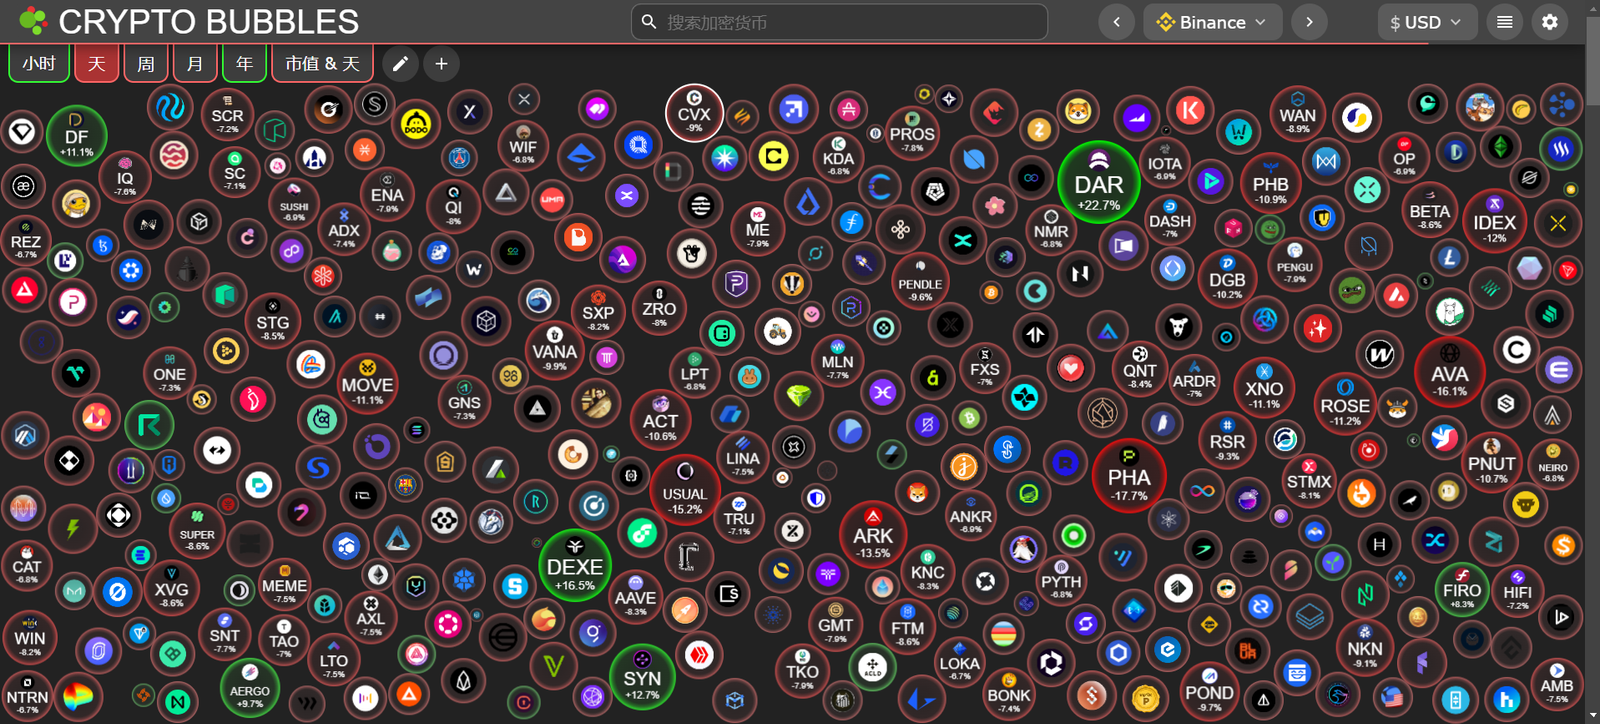Open the MEME -7.5% bubble

pos(285,585)
